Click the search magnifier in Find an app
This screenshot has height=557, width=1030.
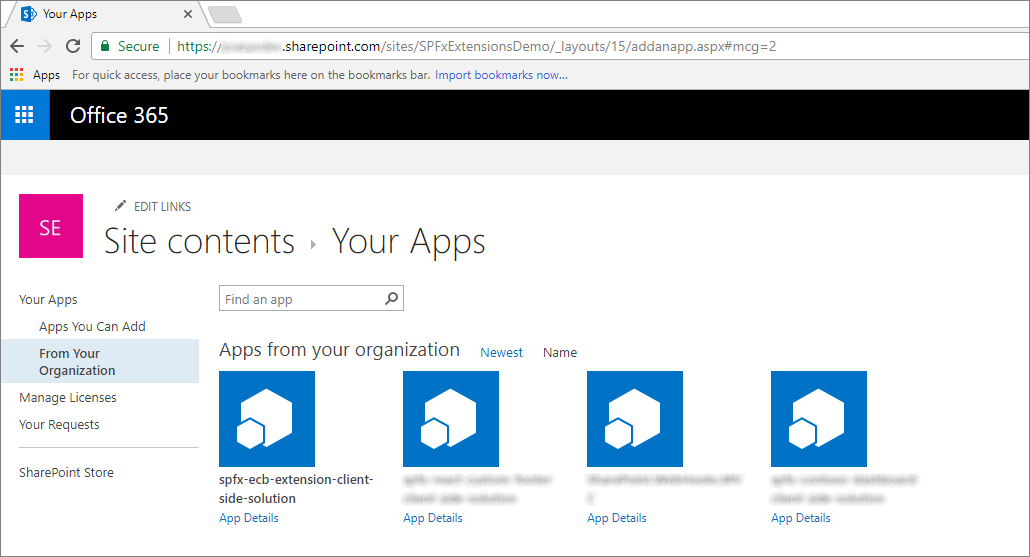[392, 299]
